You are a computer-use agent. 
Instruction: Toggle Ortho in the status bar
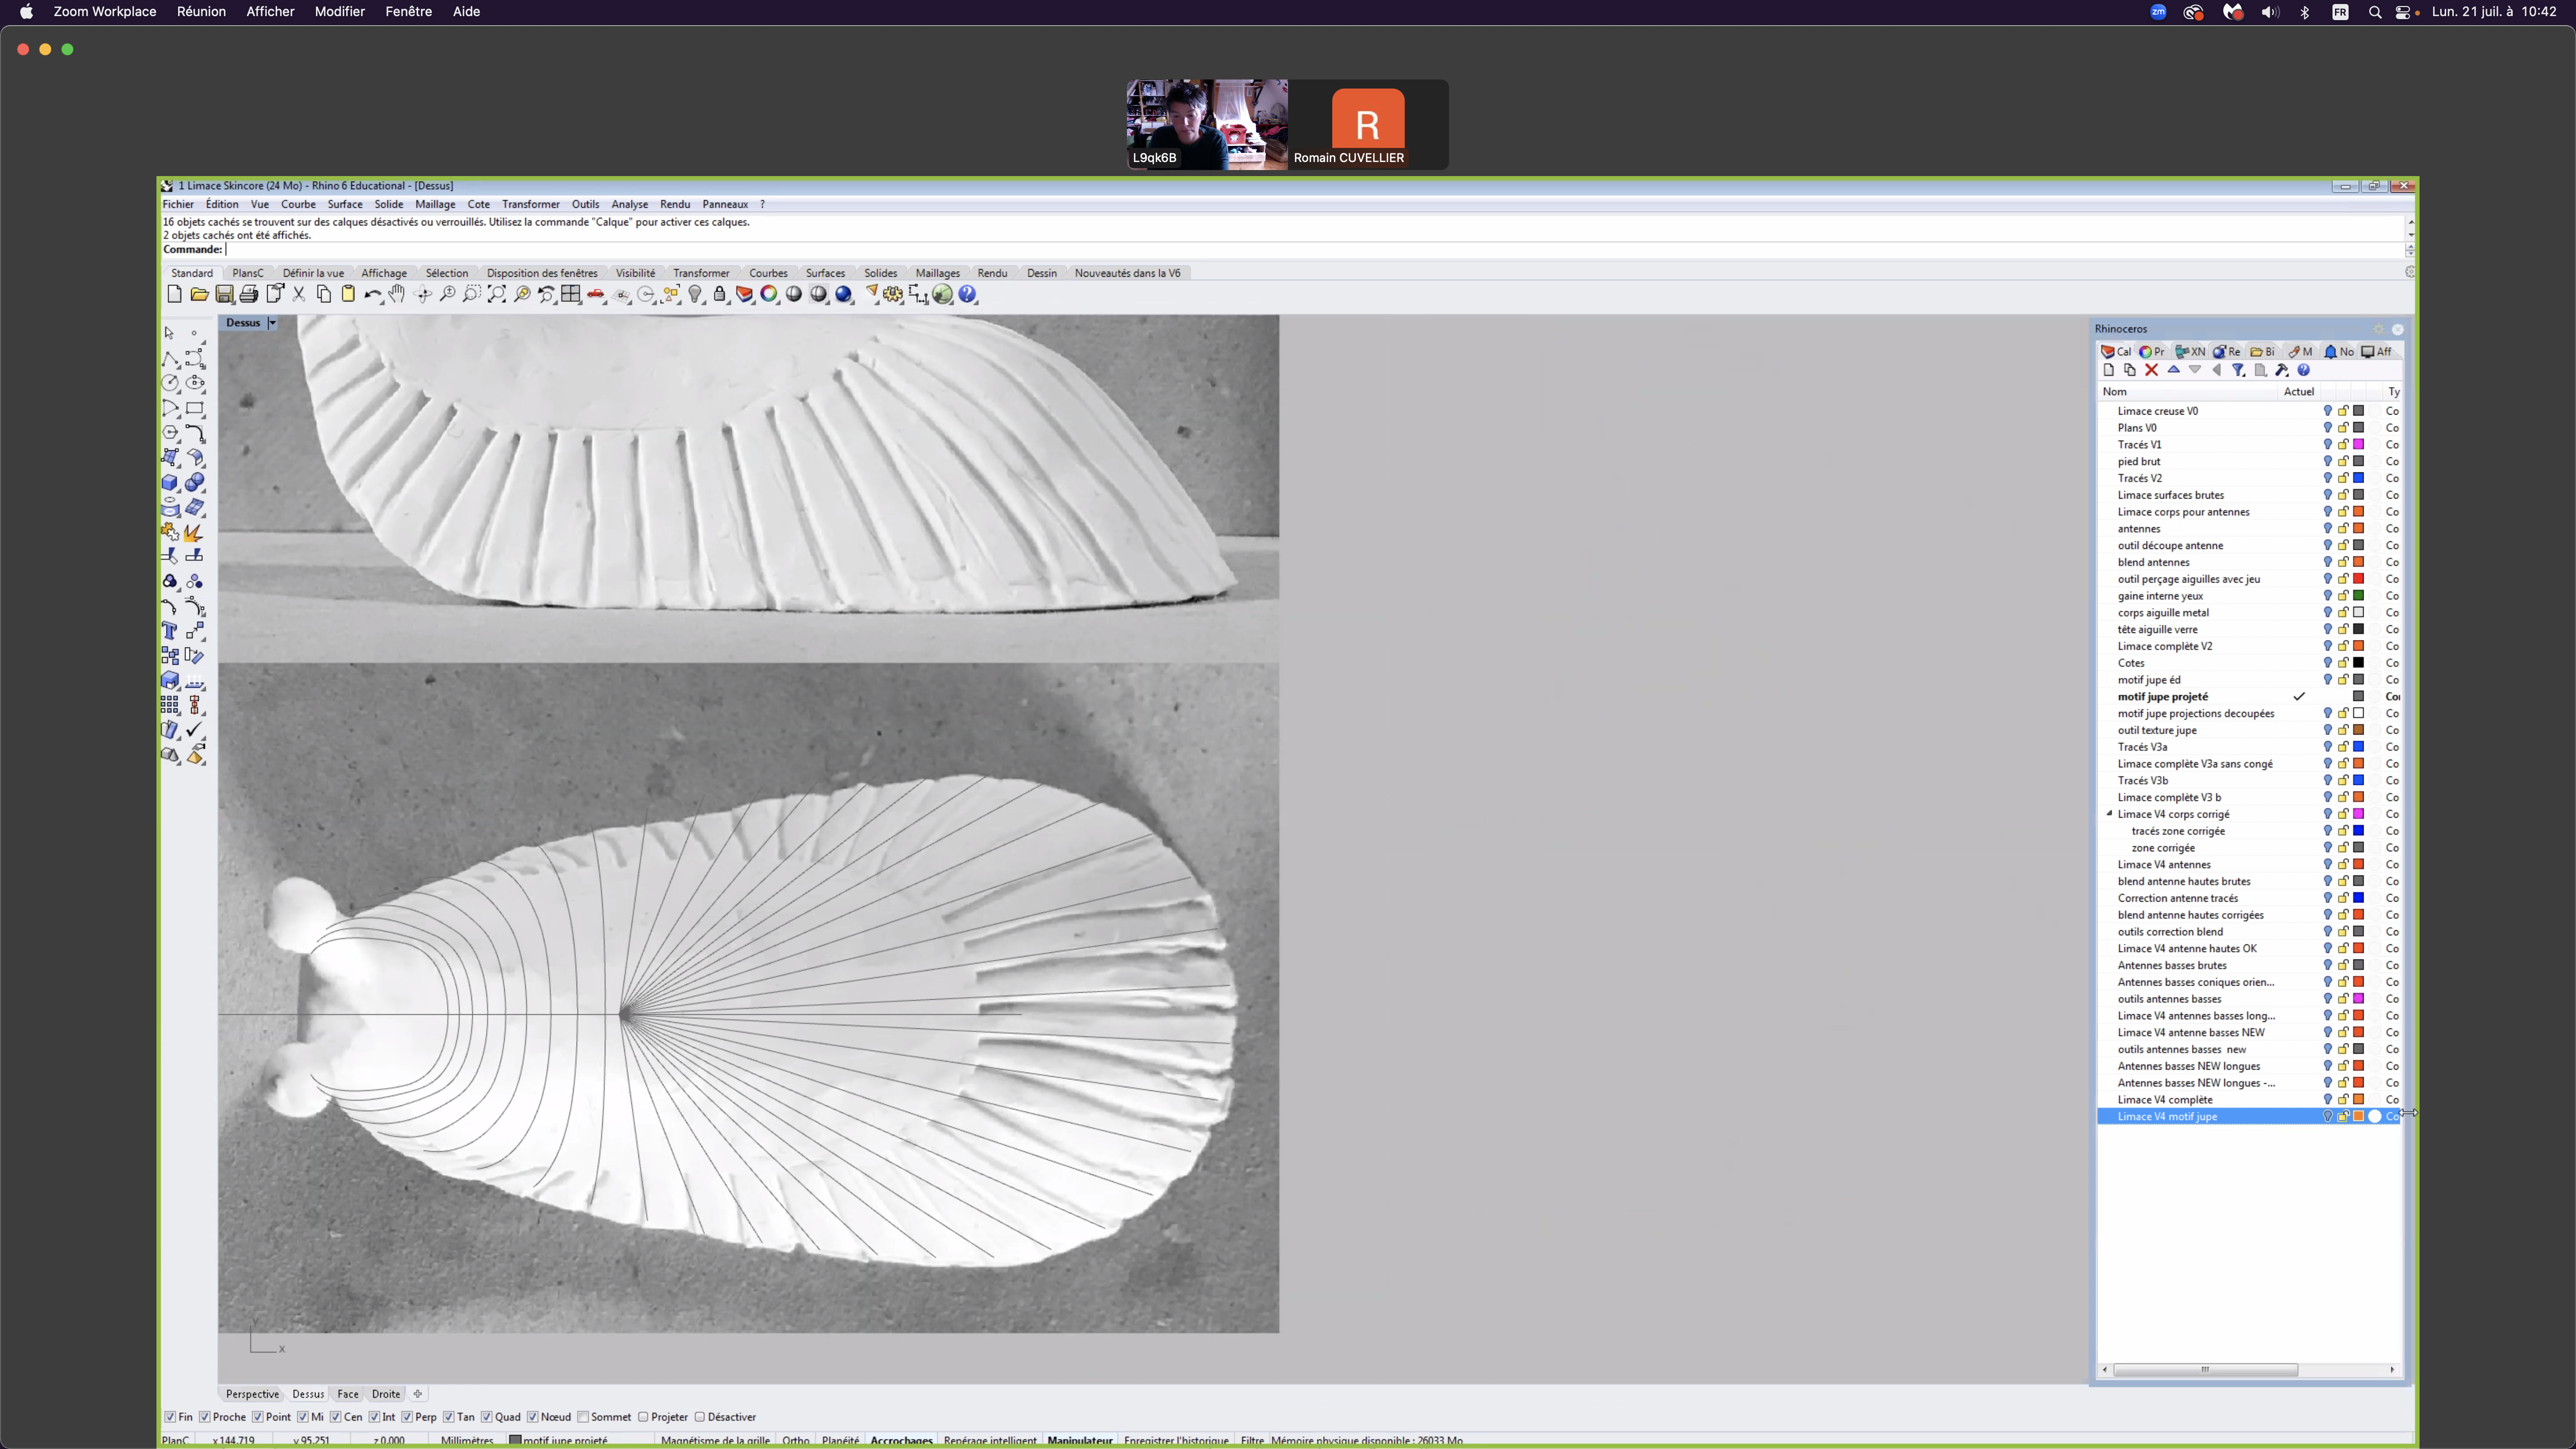click(x=796, y=1441)
